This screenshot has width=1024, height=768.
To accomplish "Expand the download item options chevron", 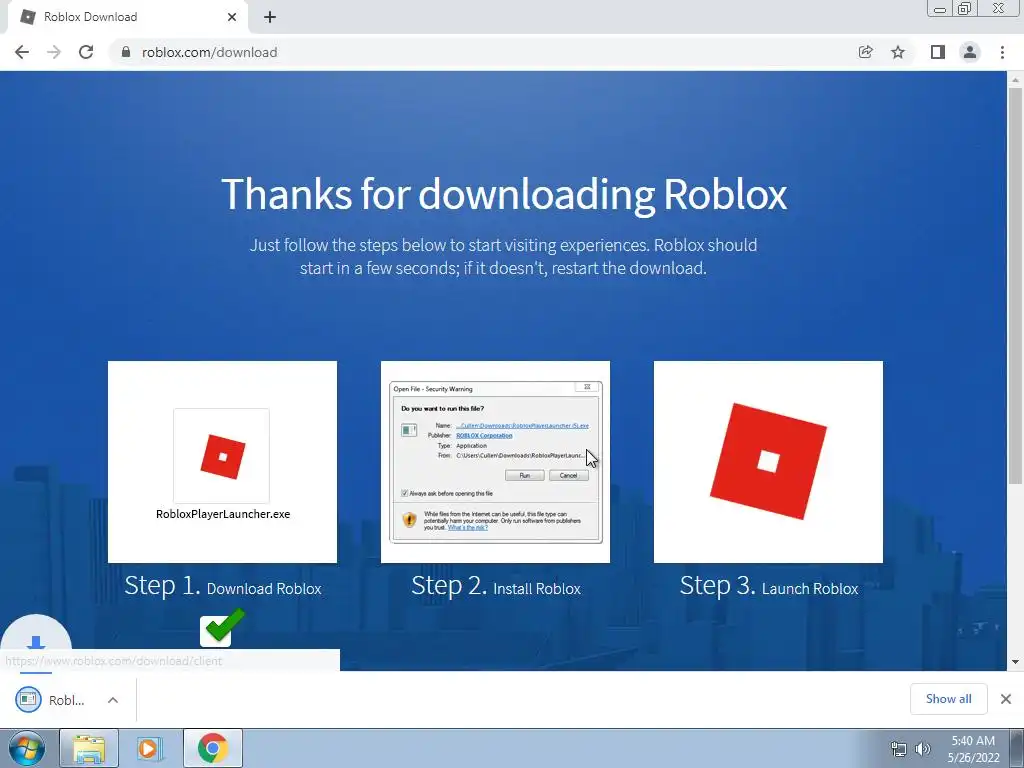I will (113, 700).
